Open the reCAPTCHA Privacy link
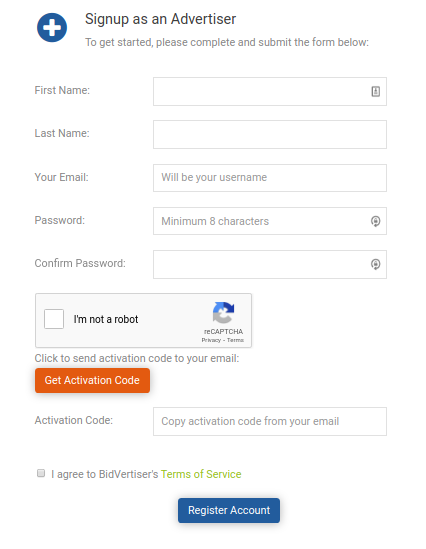 coord(211,340)
